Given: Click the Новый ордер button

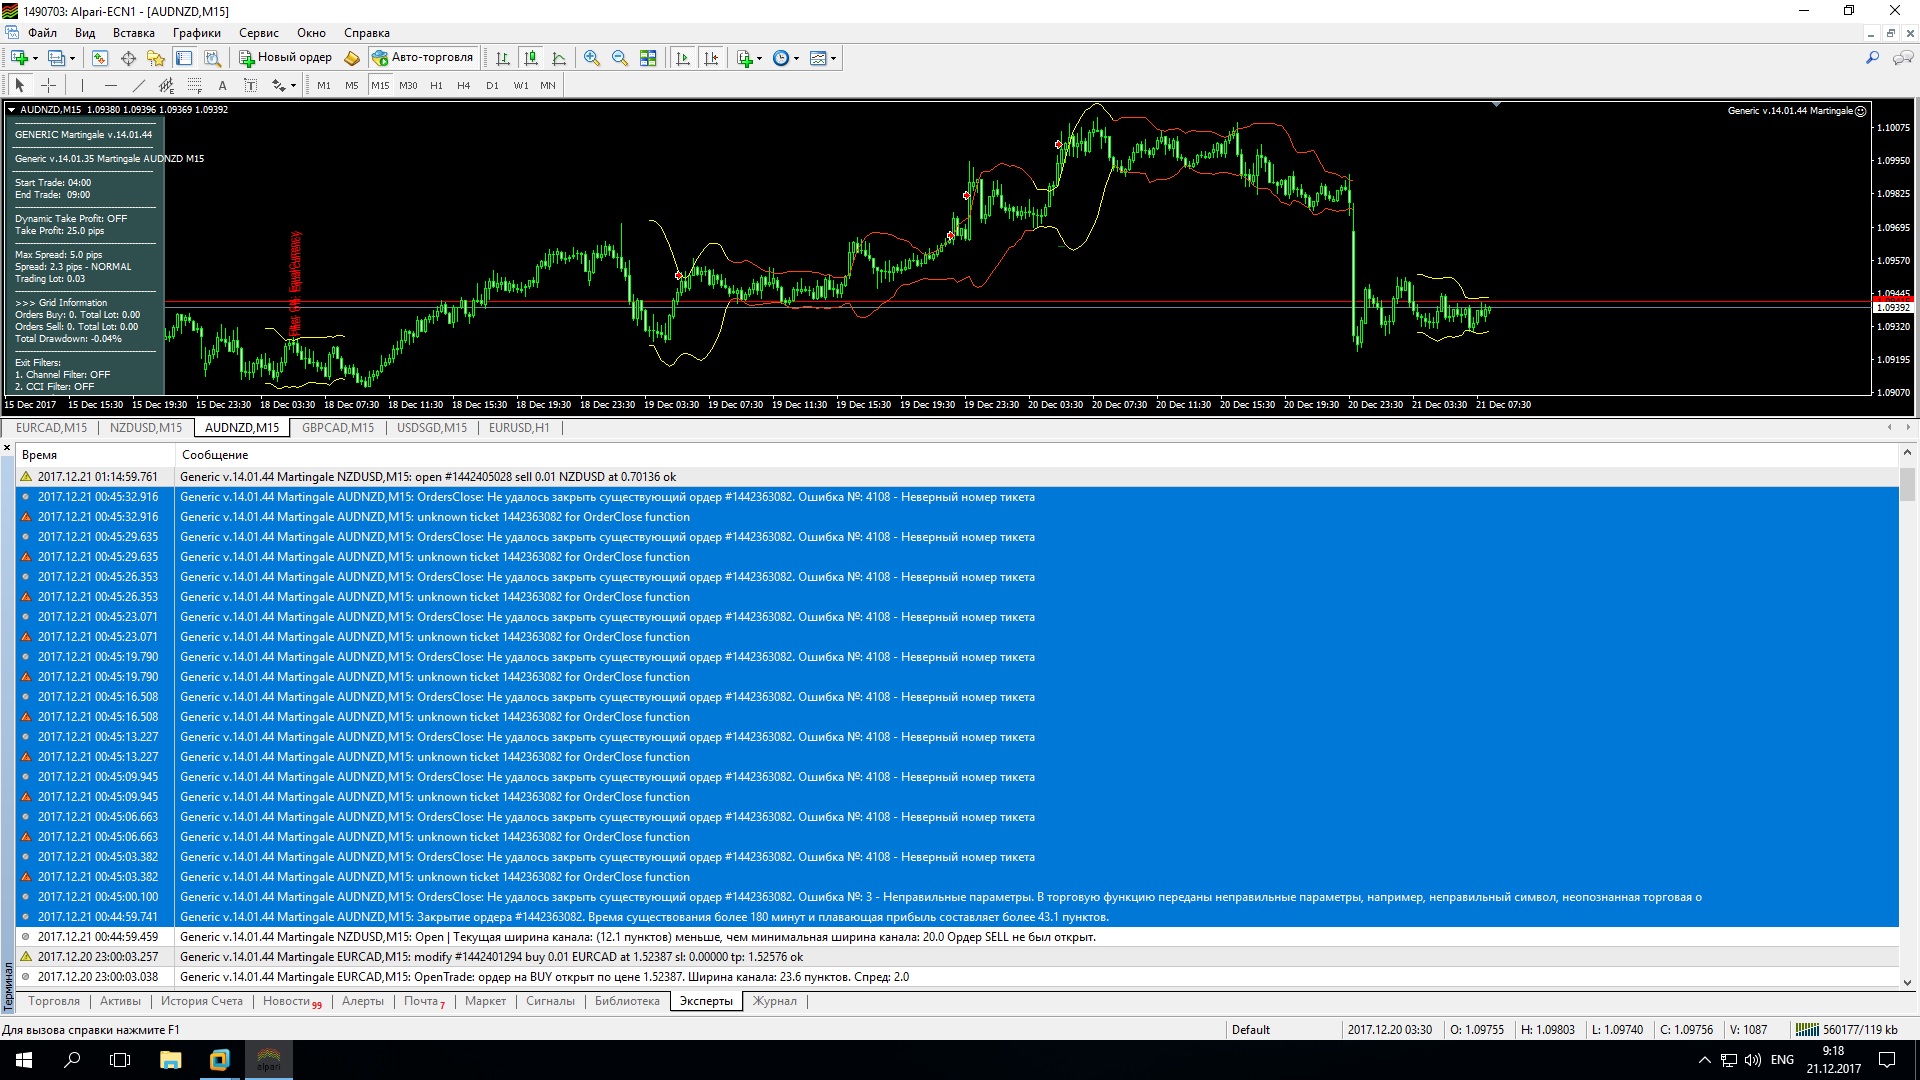Looking at the screenshot, I should click(x=285, y=58).
